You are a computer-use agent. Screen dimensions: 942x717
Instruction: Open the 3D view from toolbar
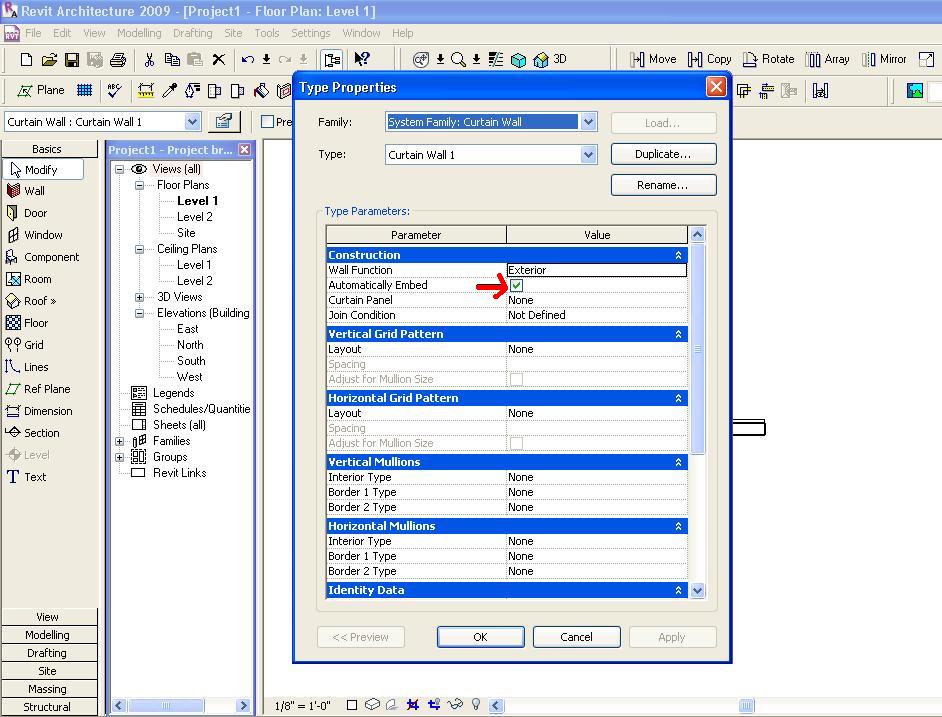coord(550,60)
